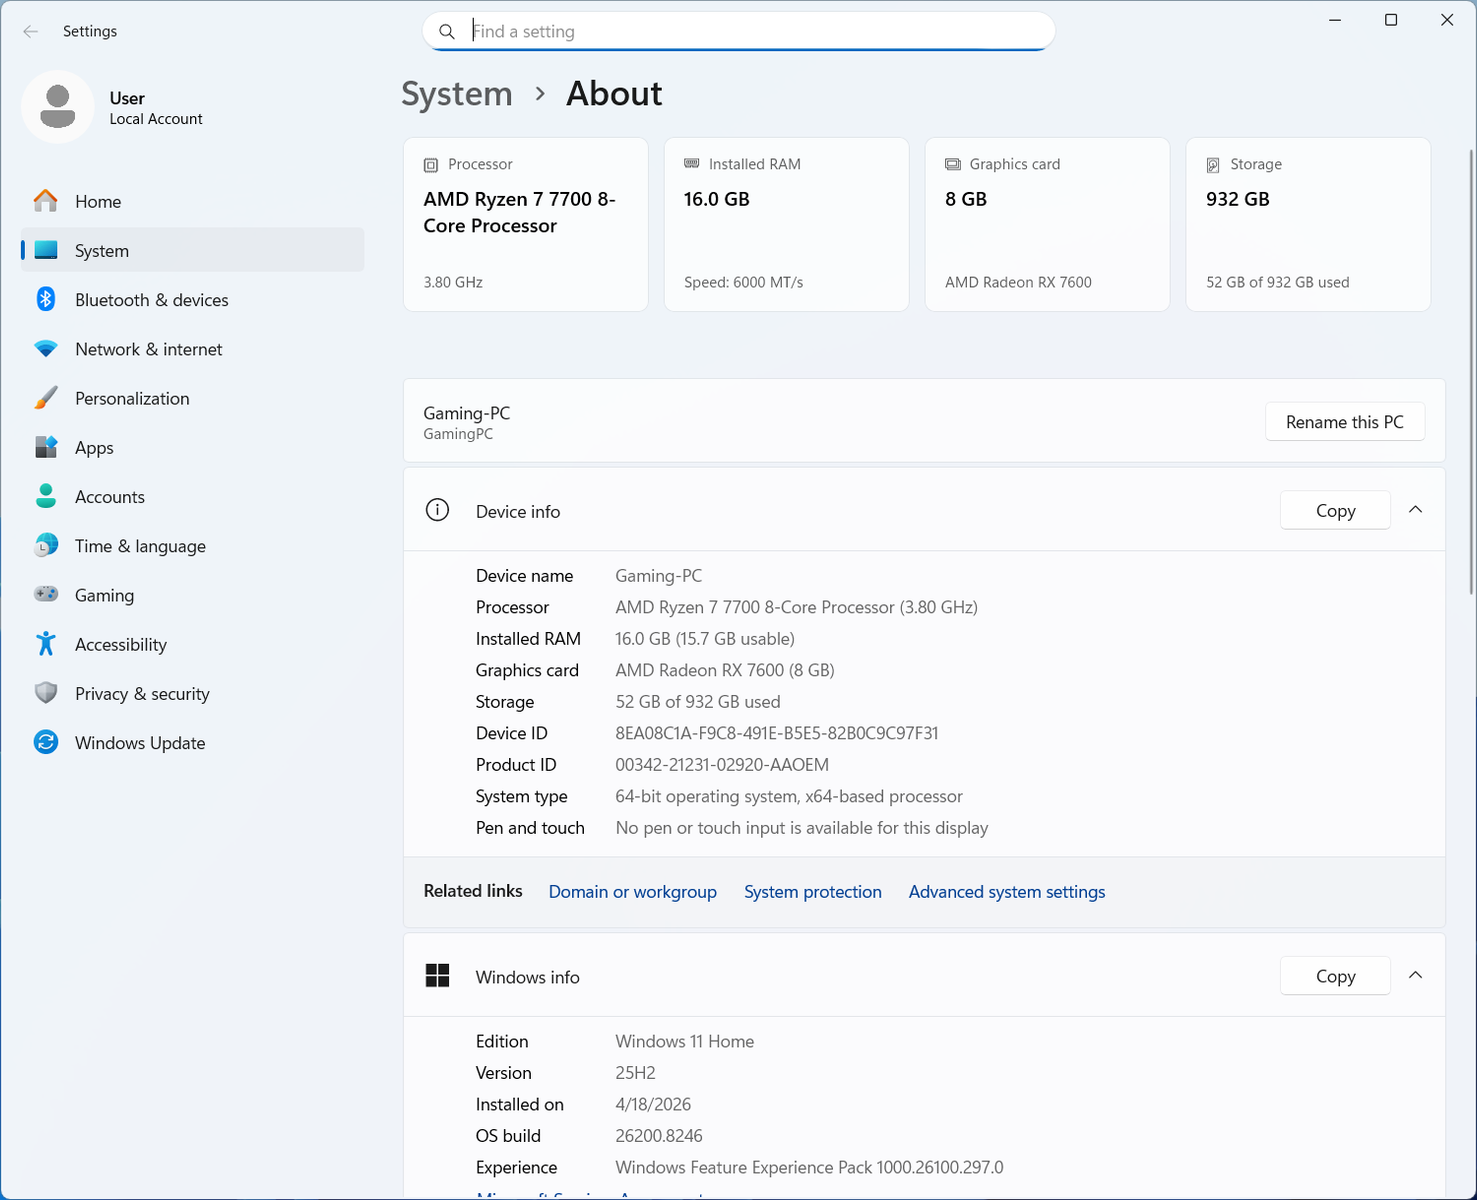1477x1200 pixels.
Task: Click the System breadcrumb in header
Action: tap(457, 94)
